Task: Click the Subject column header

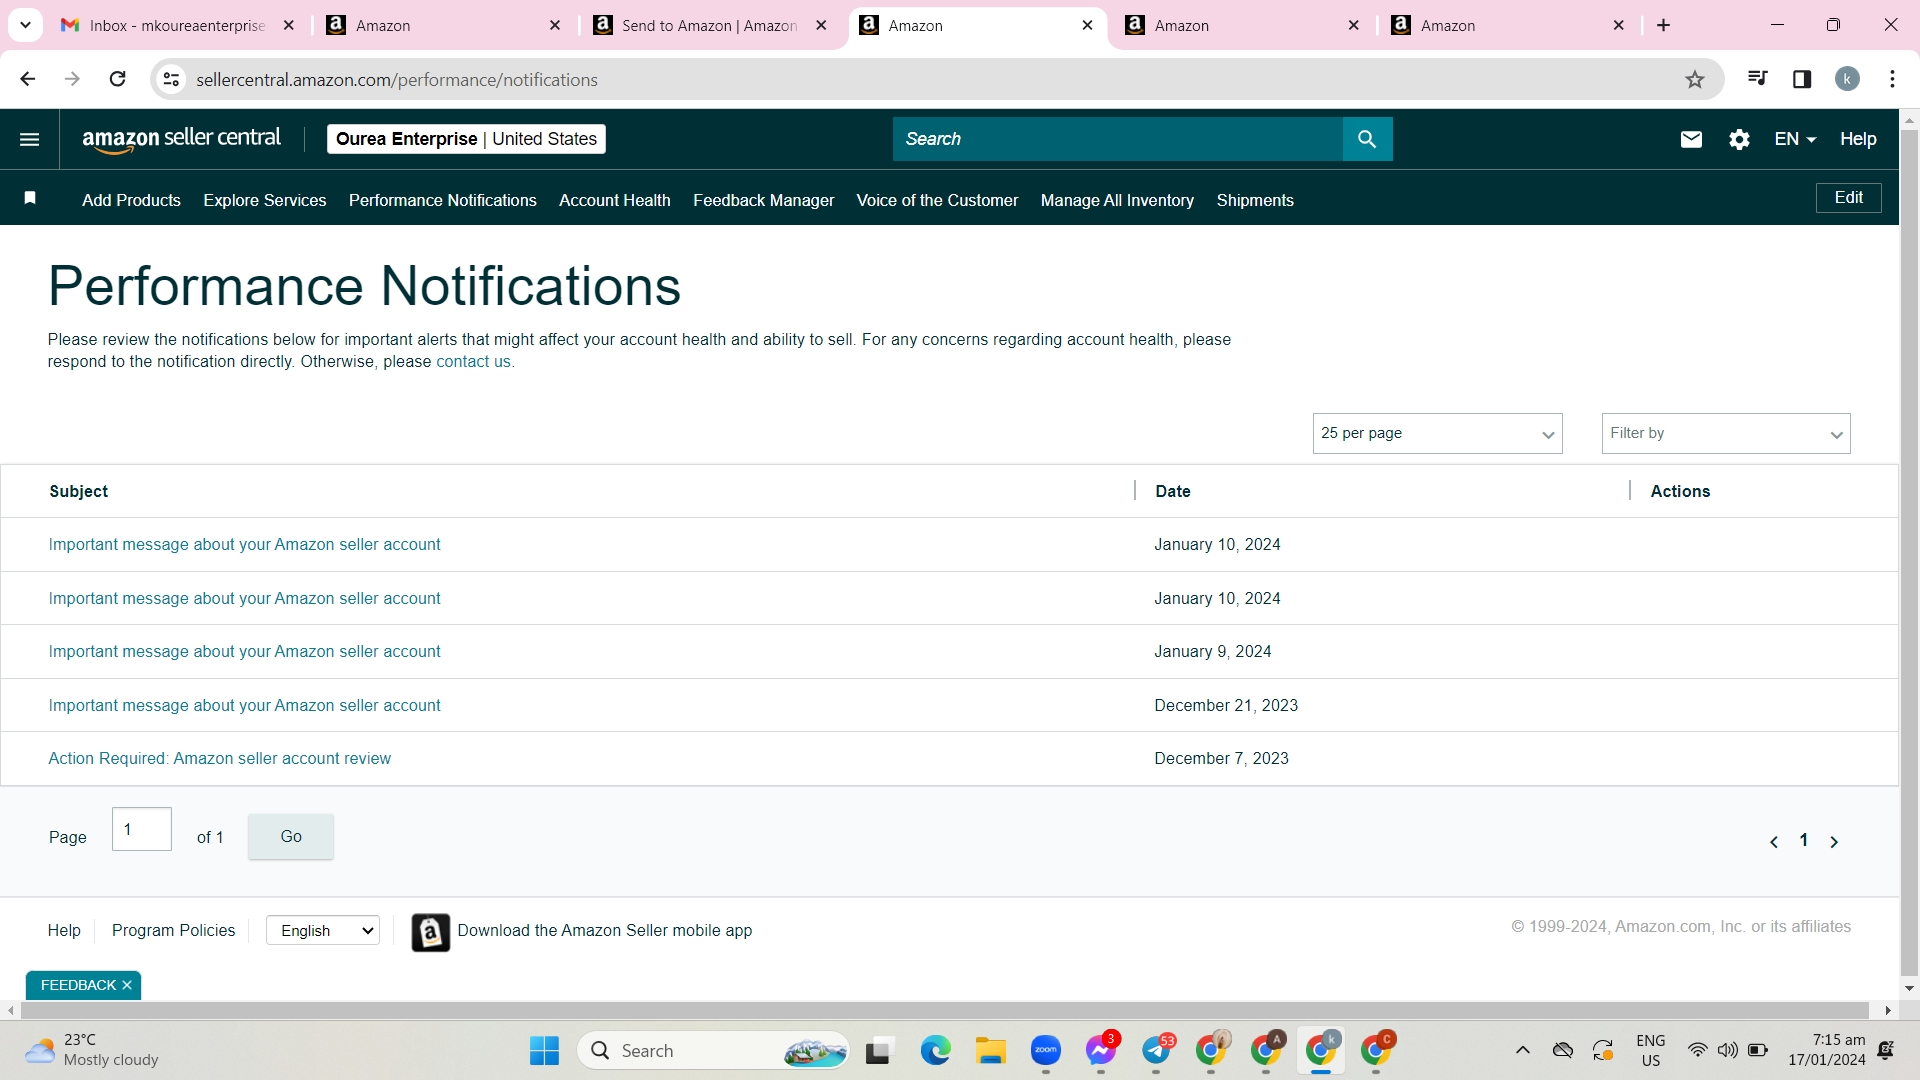Action: (x=79, y=491)
